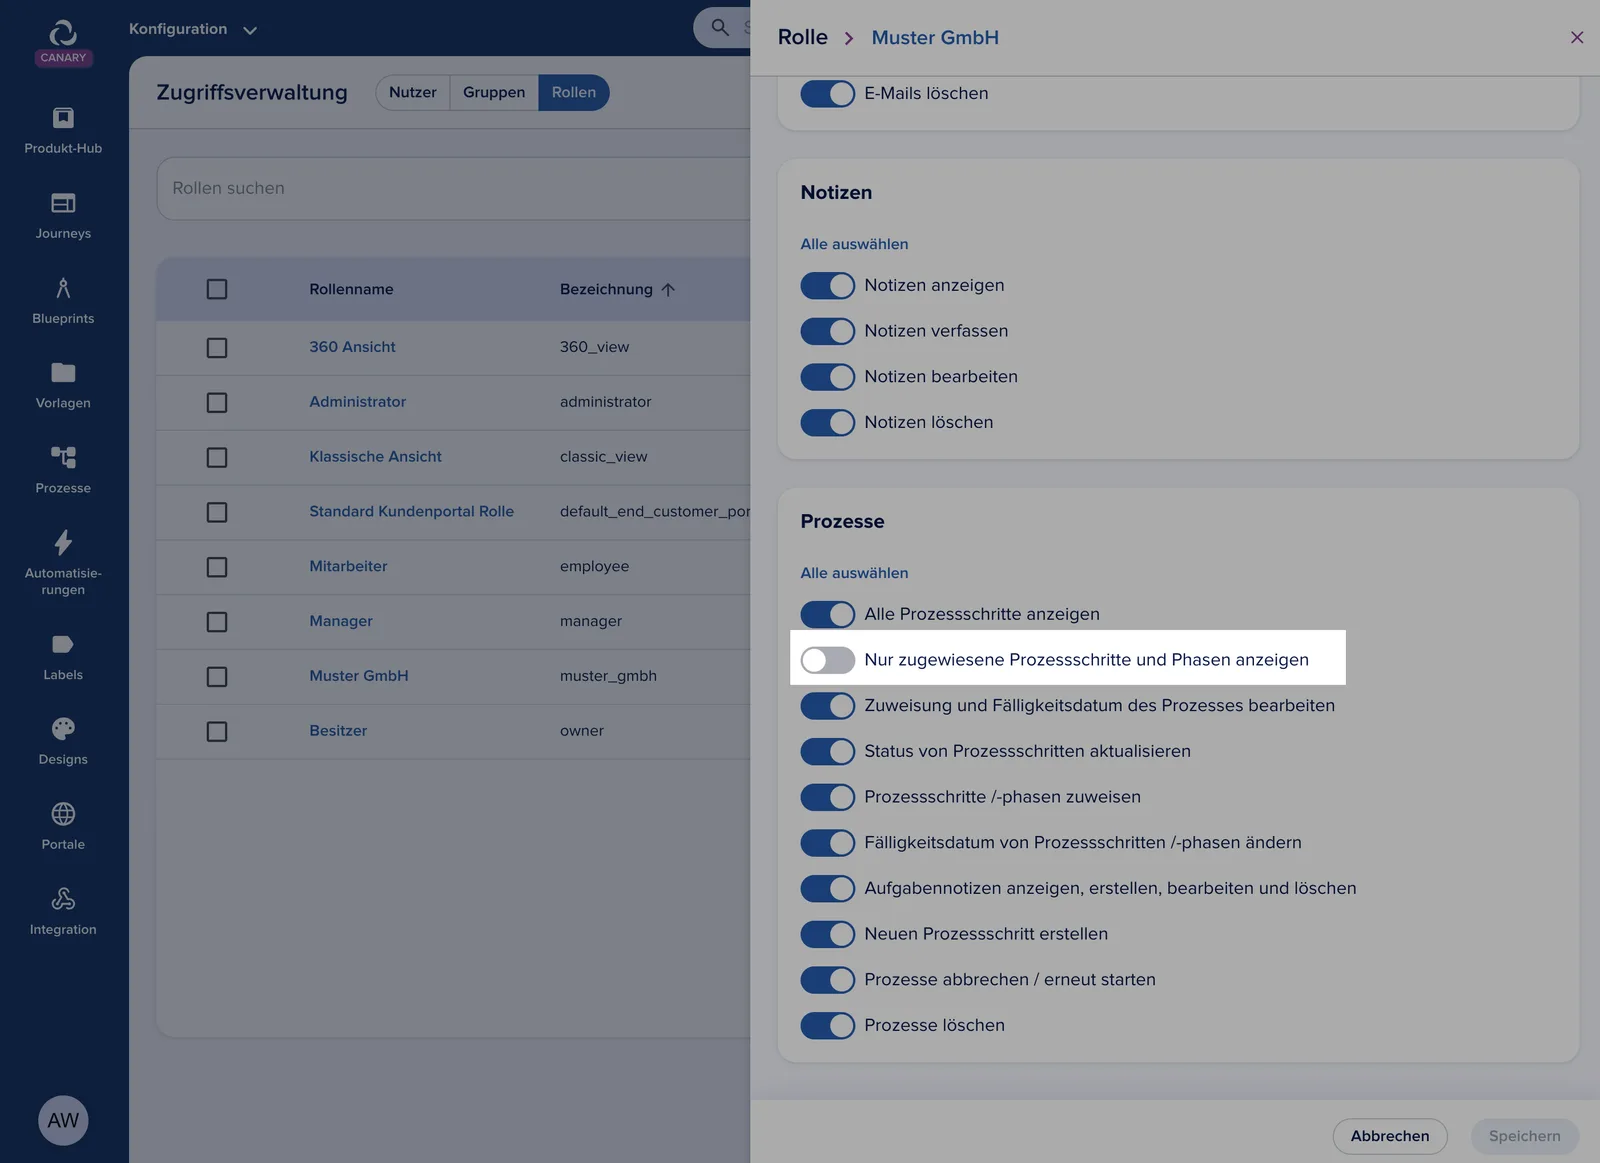The height and width of the screenshot is (1163, 1600).
Task: Open Automatisierungen lightning icon
Action: (63, 543)
